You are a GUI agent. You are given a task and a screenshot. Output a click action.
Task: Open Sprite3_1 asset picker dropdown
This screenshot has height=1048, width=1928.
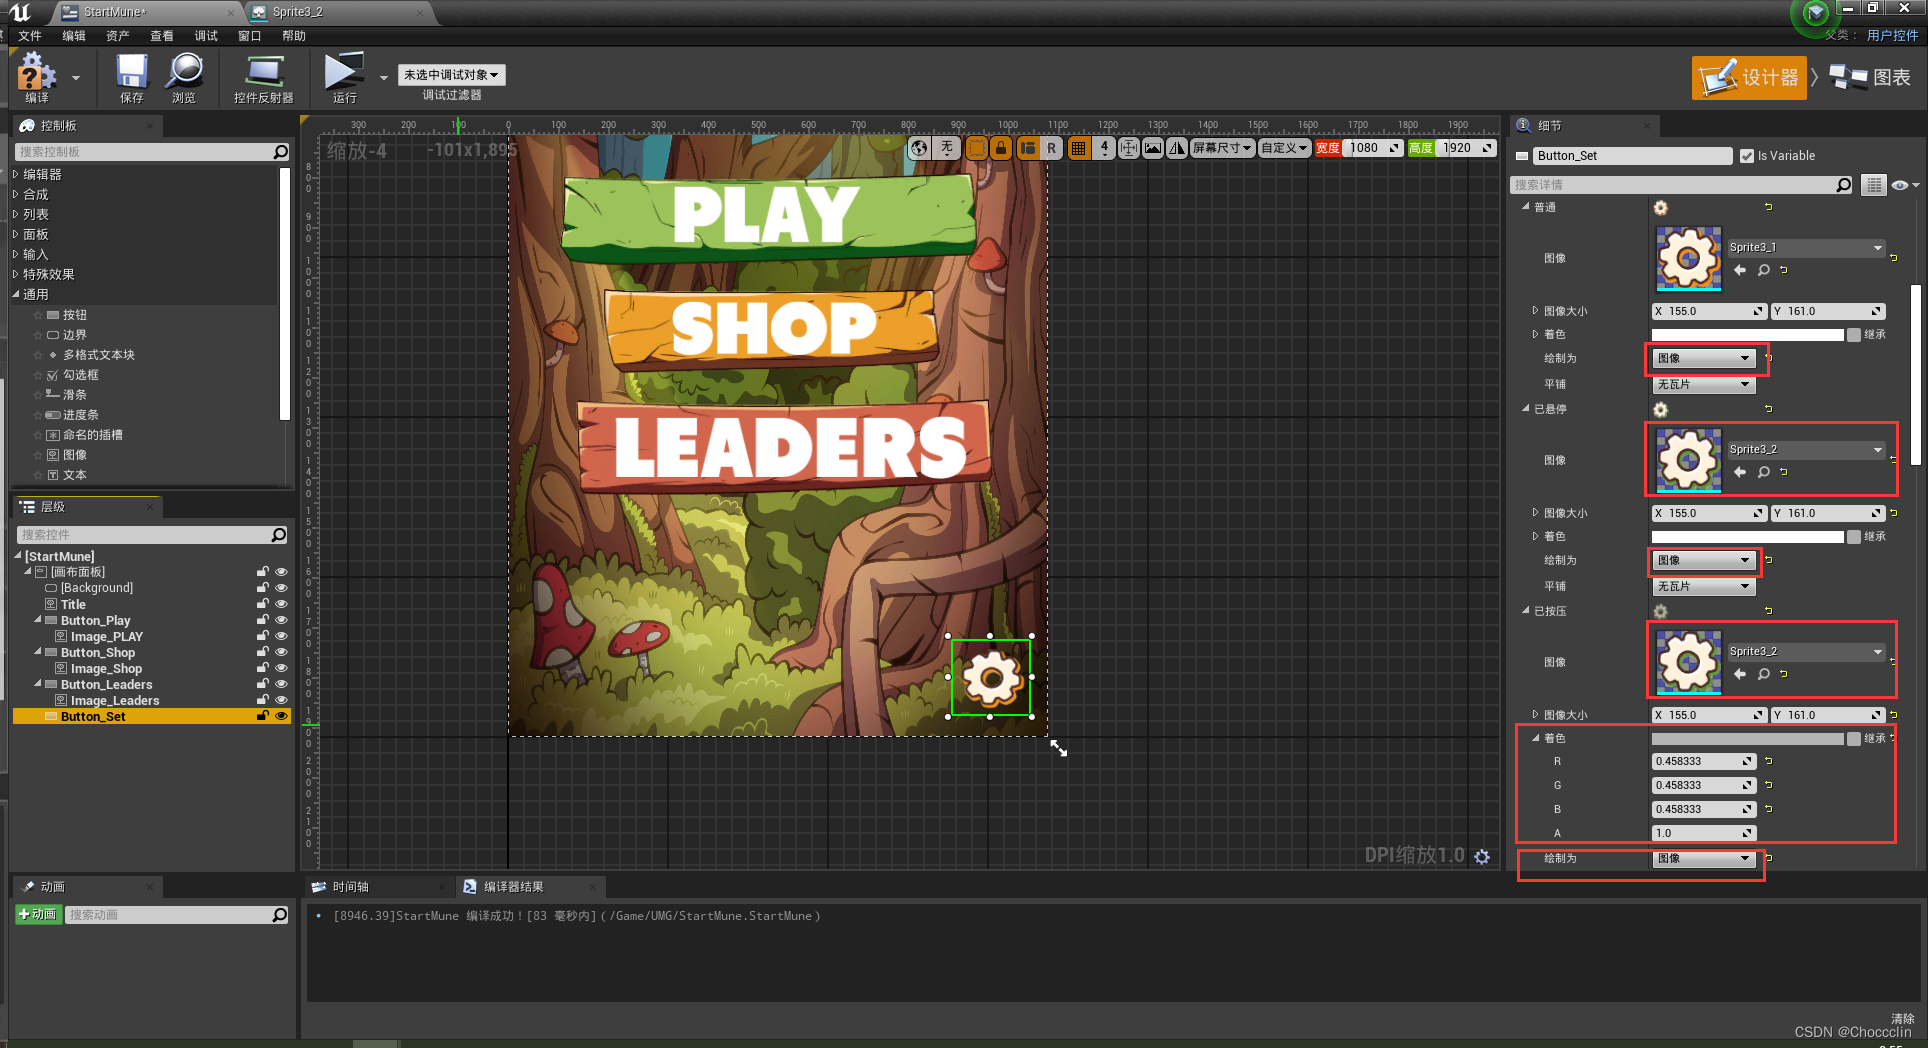pos(1806,248)
